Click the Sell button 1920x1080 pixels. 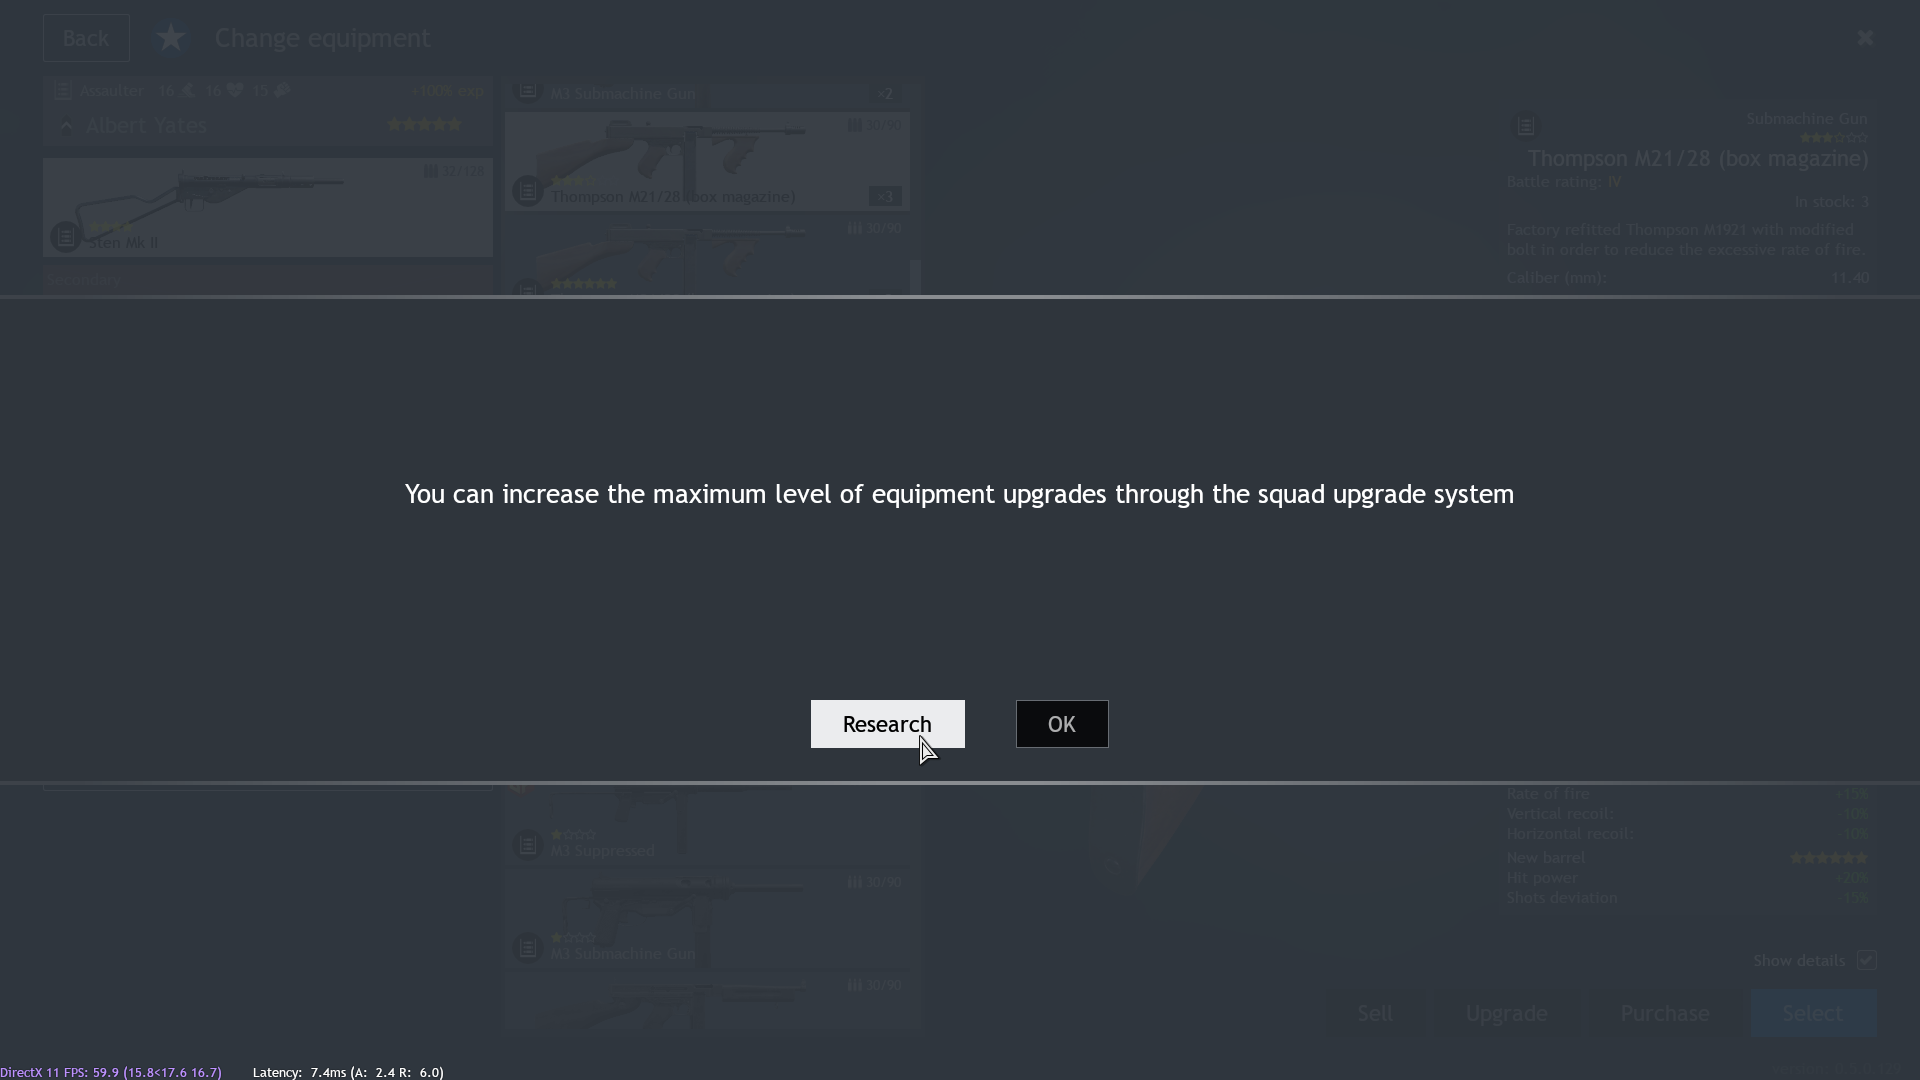pyautogui.click(x=1374, y=1013)
